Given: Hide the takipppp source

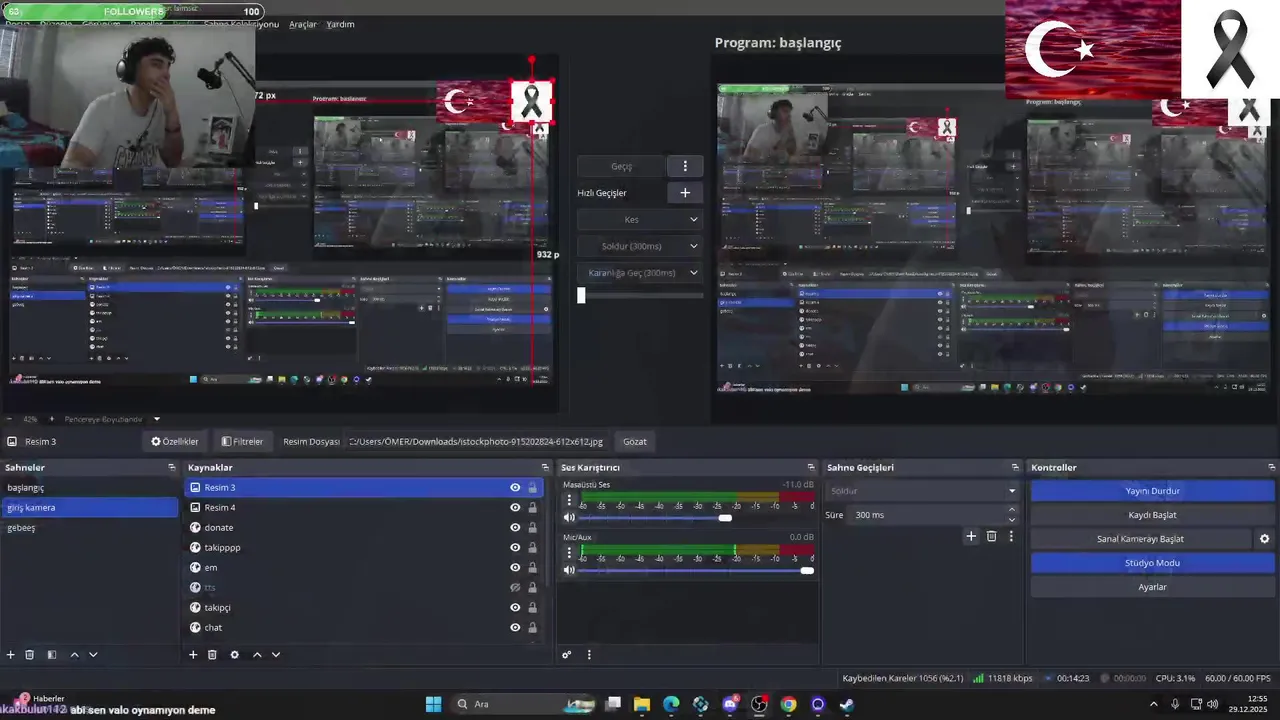Looking at the screenshot, I should (515, 547).
